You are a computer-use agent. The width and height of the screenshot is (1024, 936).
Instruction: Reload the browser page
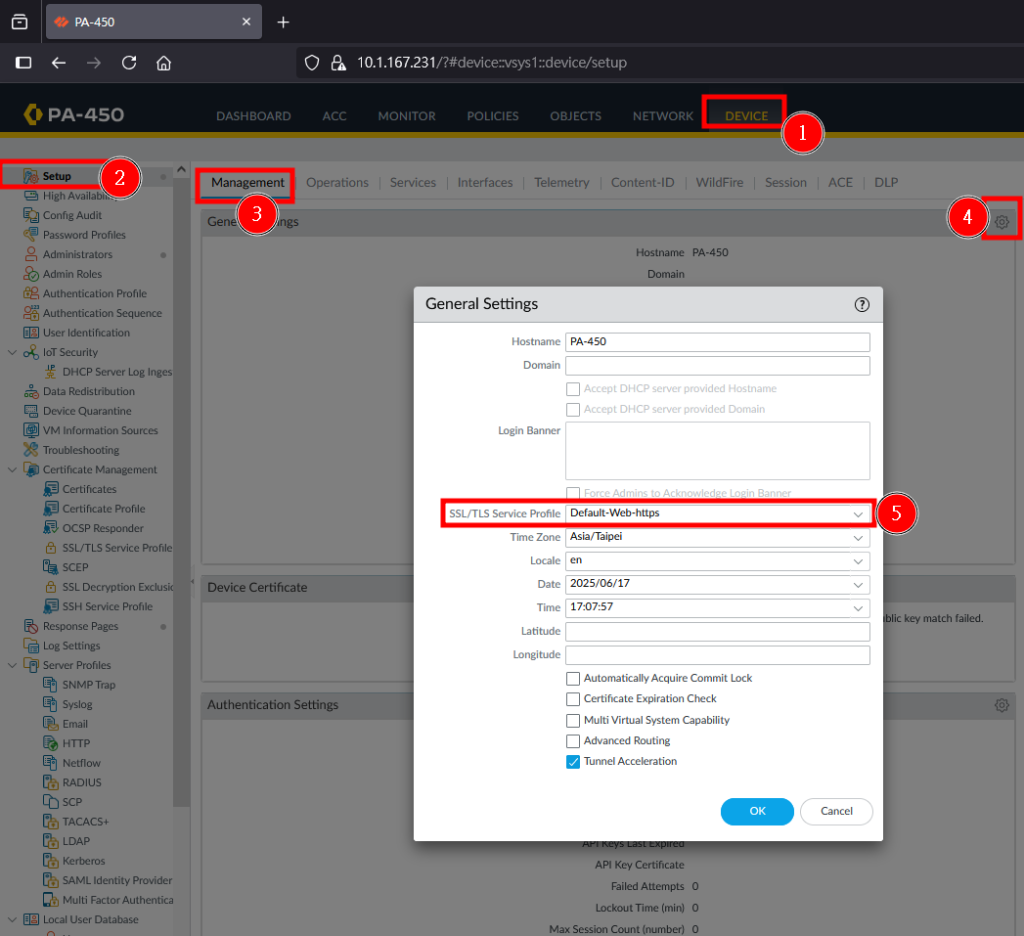pyautogui.click(x=129, y=63)
